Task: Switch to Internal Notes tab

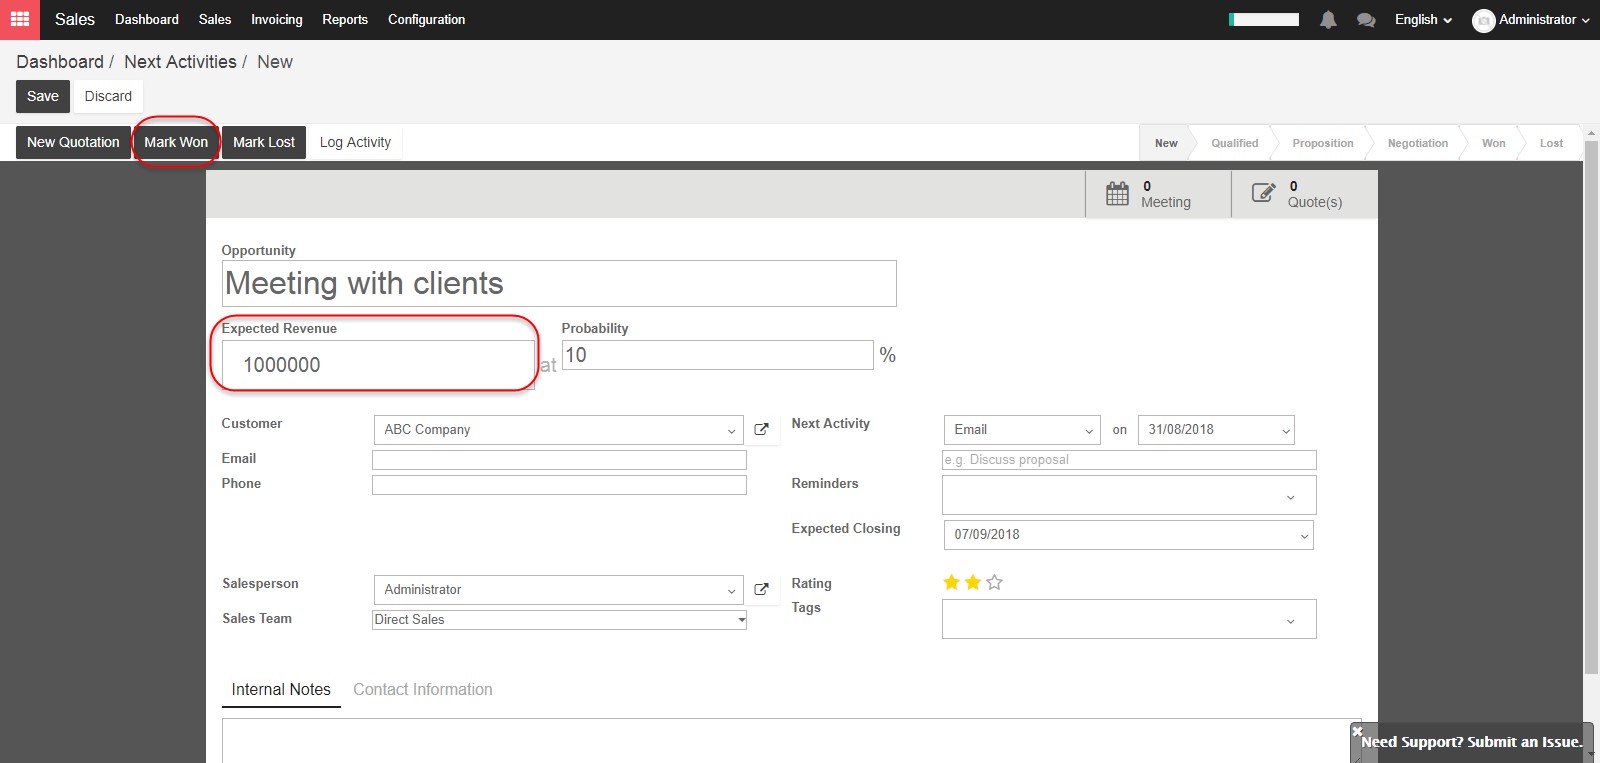Action: click(x=281, y=690)
